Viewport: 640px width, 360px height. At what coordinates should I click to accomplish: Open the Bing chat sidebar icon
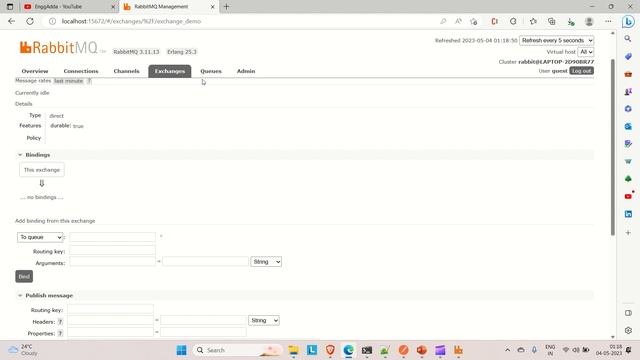tap(628, 21)
